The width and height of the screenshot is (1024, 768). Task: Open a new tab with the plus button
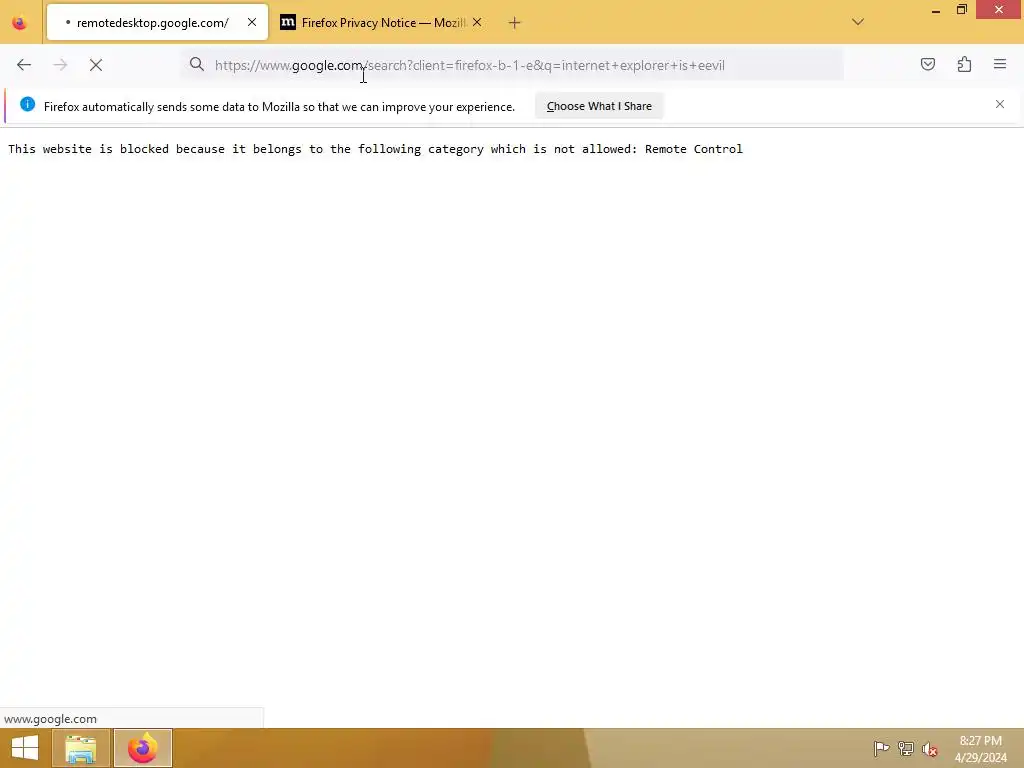pos(515,23)
